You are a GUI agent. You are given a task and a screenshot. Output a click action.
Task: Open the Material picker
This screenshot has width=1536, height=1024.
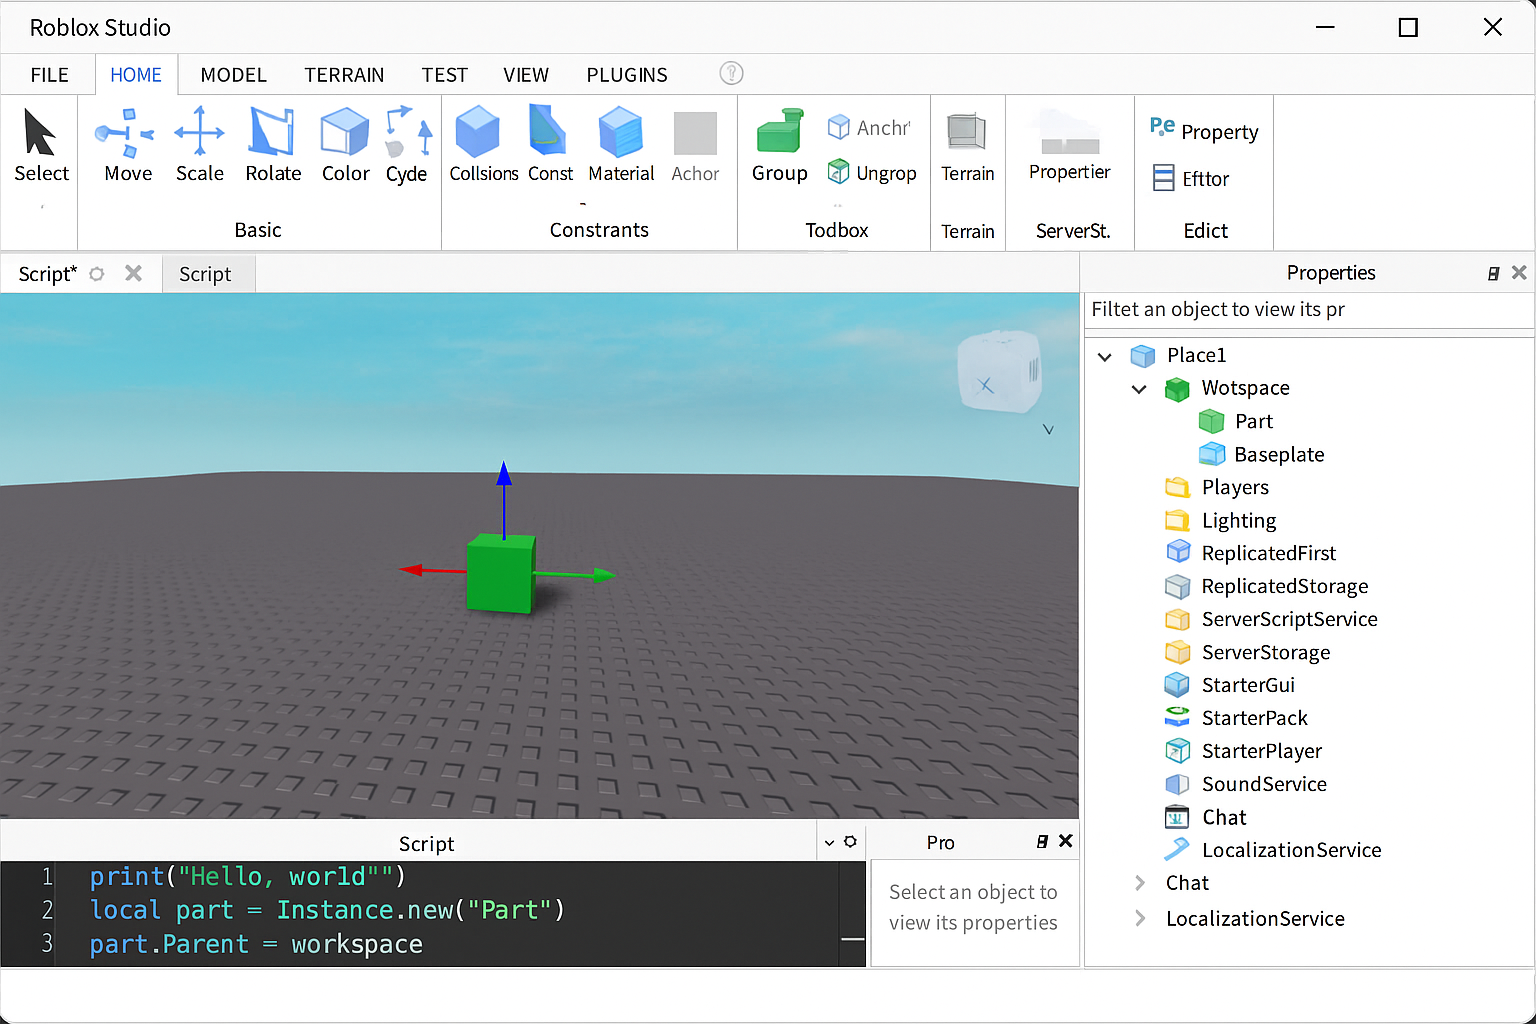[621, 146]
